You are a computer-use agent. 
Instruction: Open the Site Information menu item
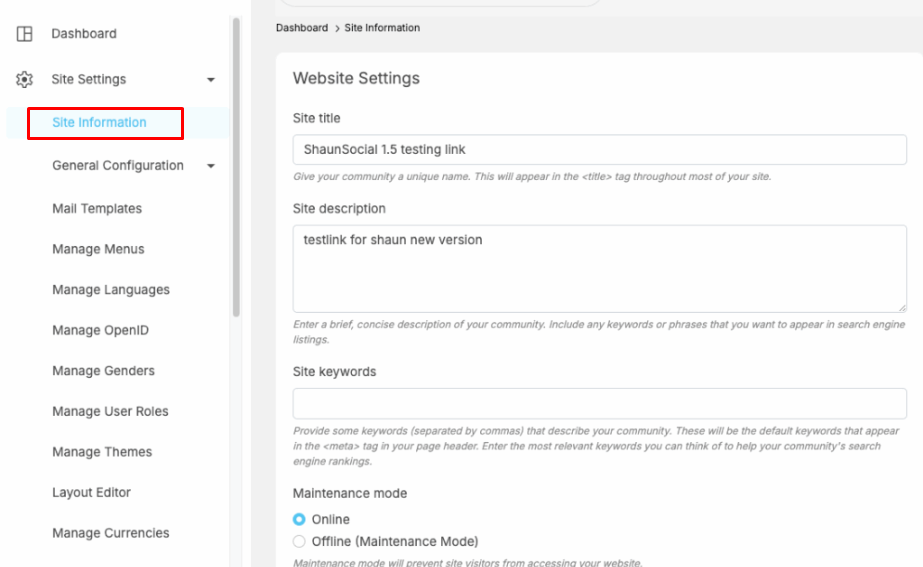[x=100, y=123]
